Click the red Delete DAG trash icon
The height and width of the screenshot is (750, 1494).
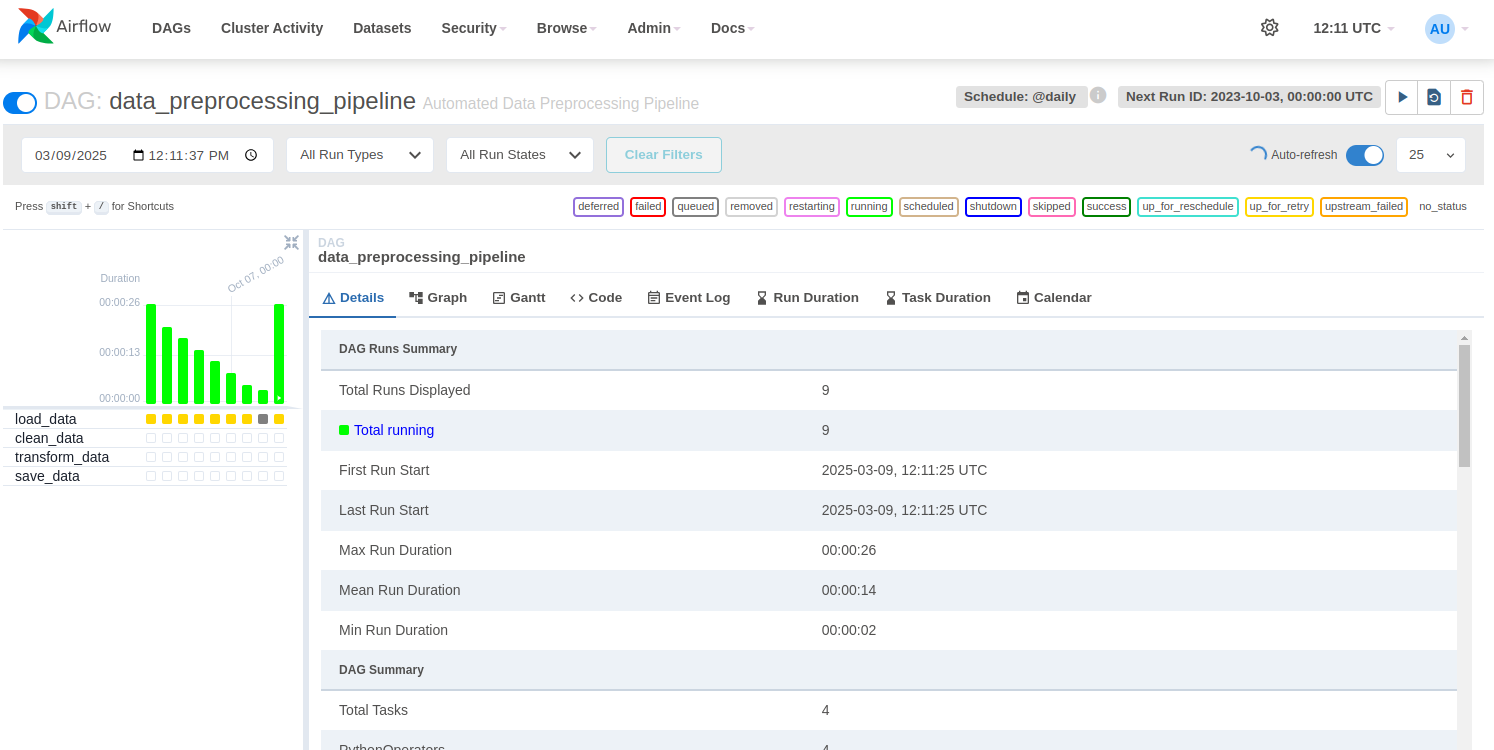(1467, 97)
